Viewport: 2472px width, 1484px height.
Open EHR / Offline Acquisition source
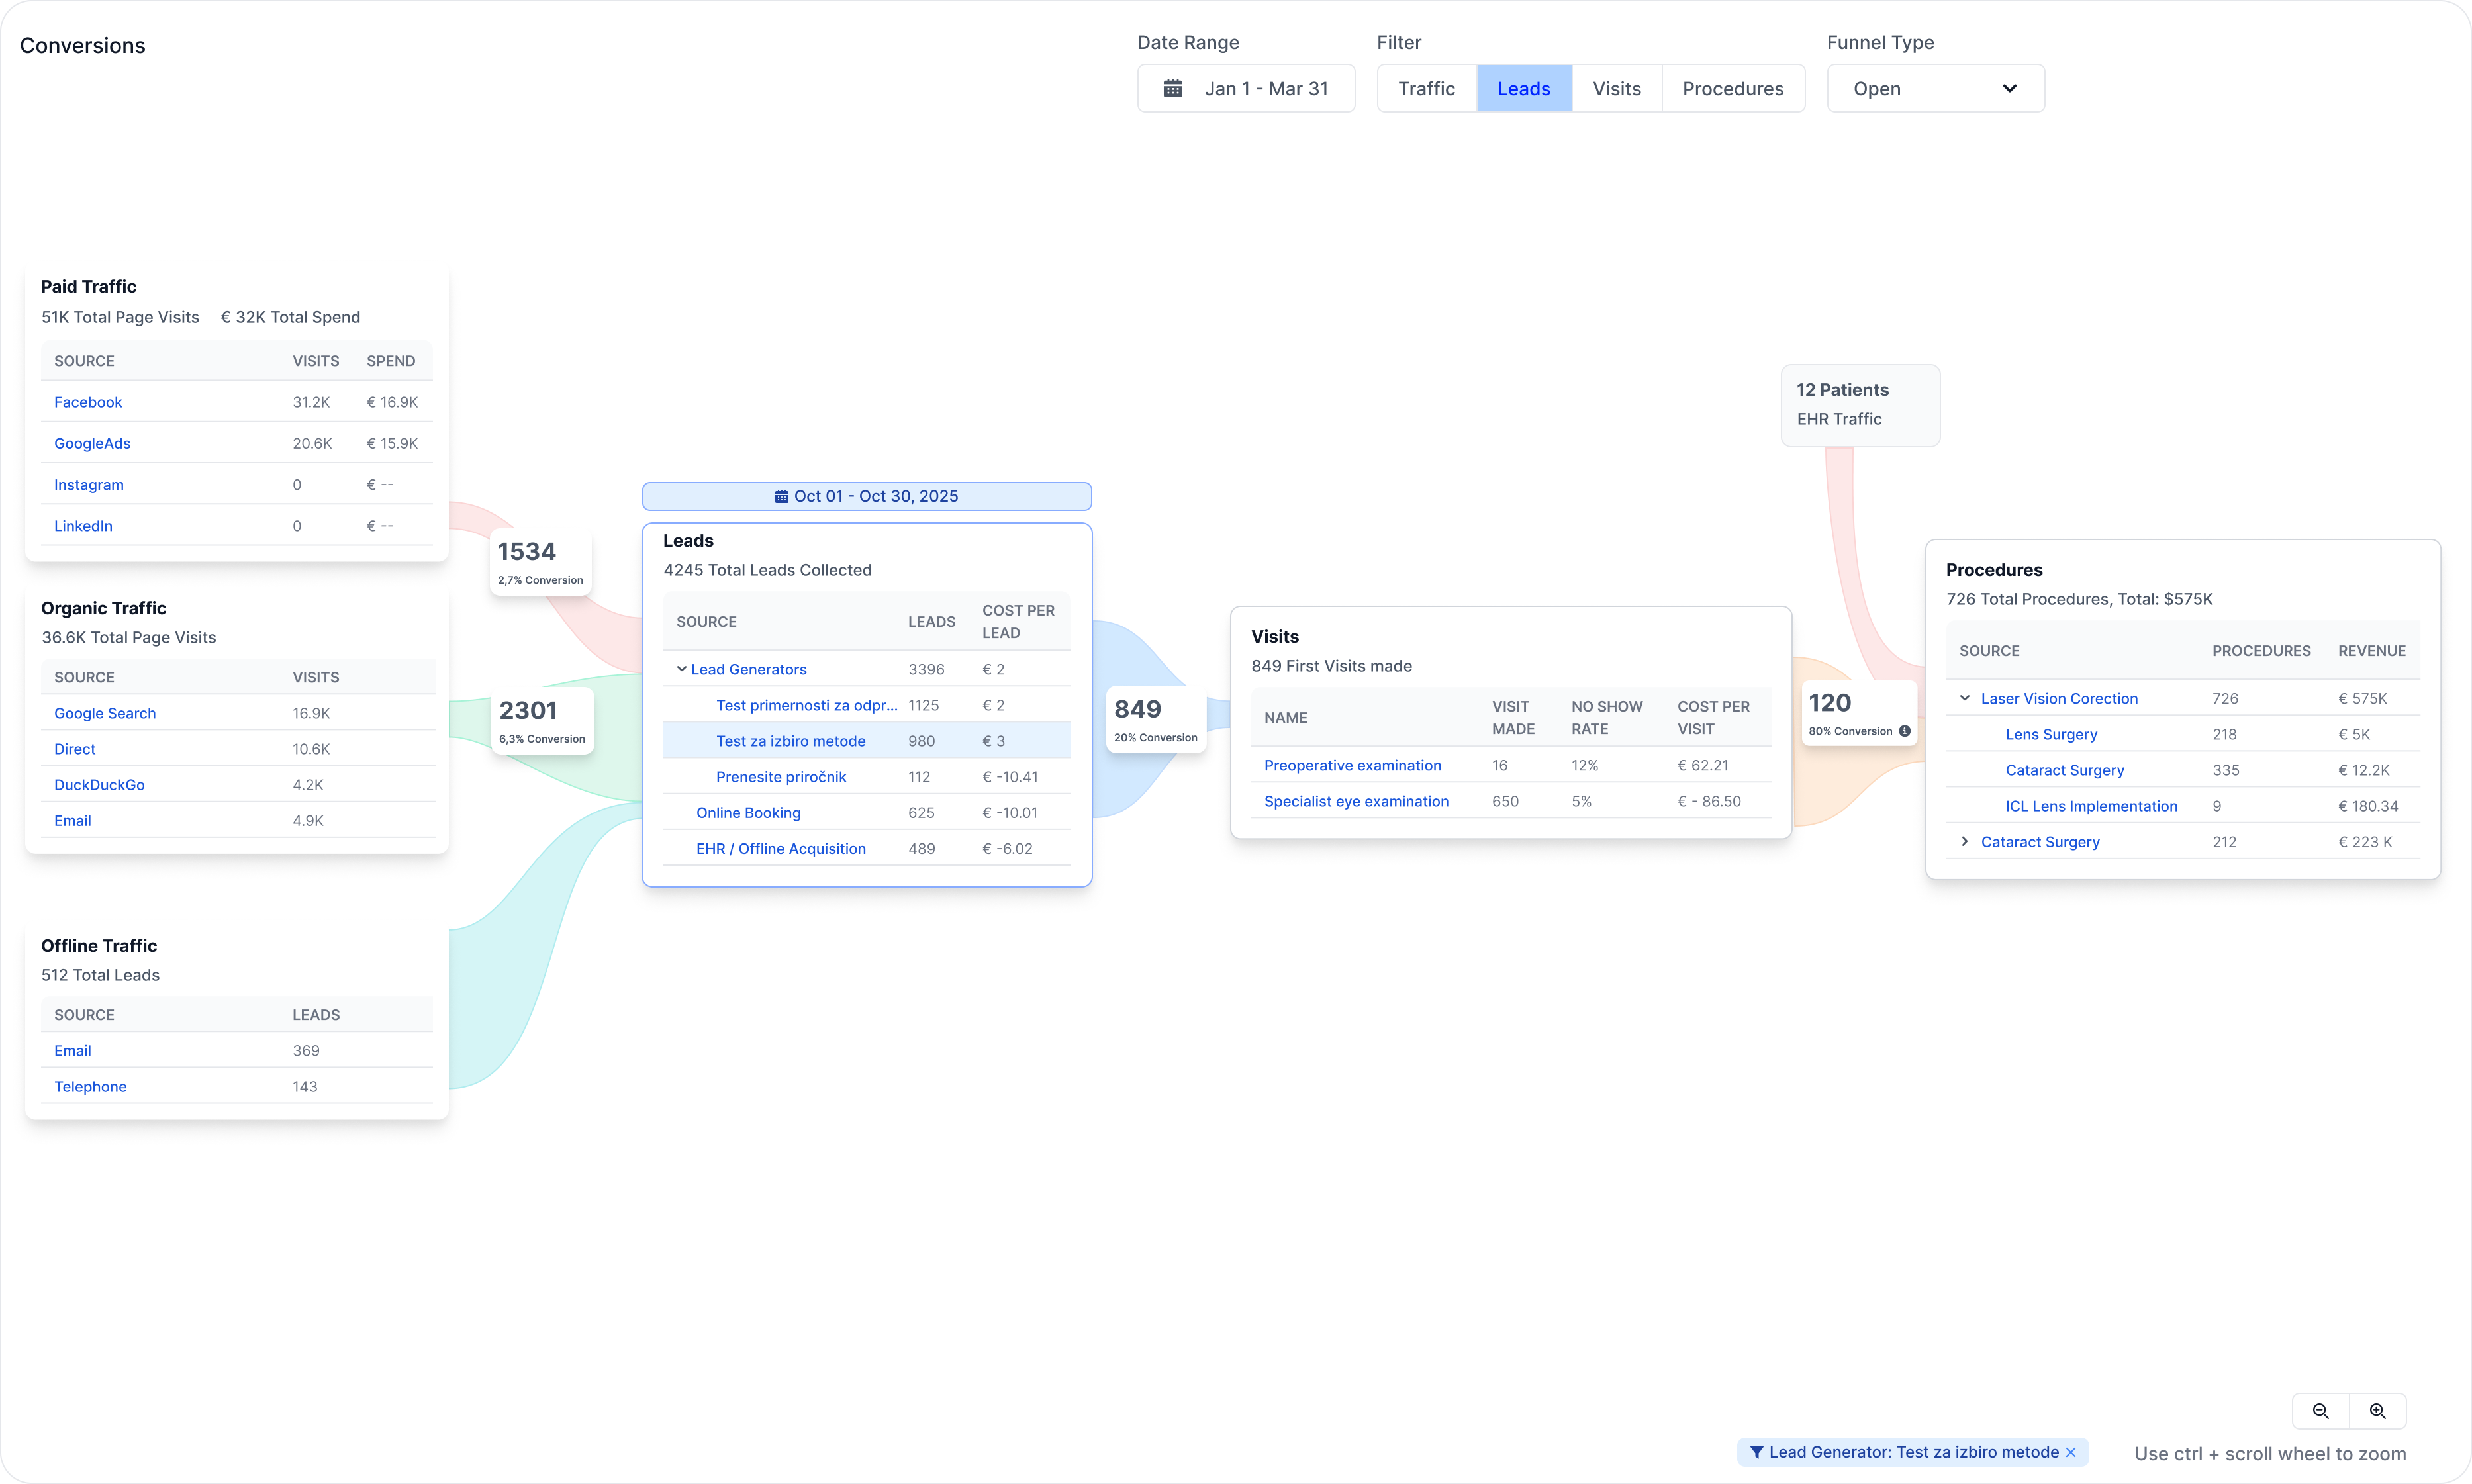781,849
